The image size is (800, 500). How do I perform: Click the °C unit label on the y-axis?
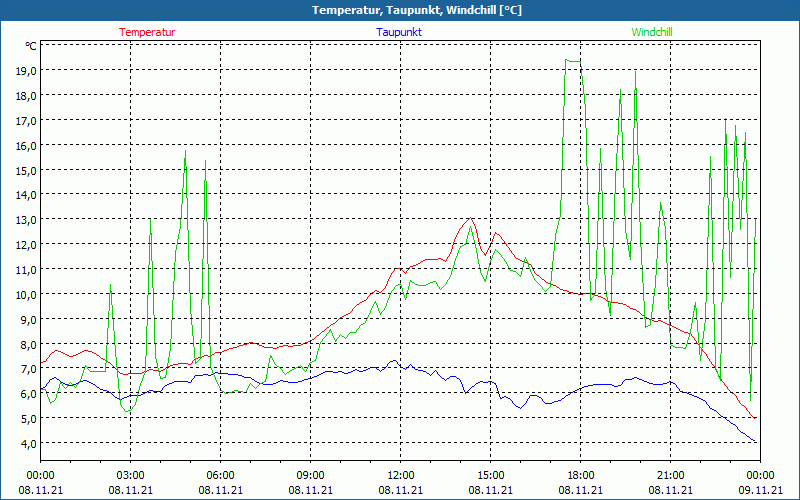[31, 46]
